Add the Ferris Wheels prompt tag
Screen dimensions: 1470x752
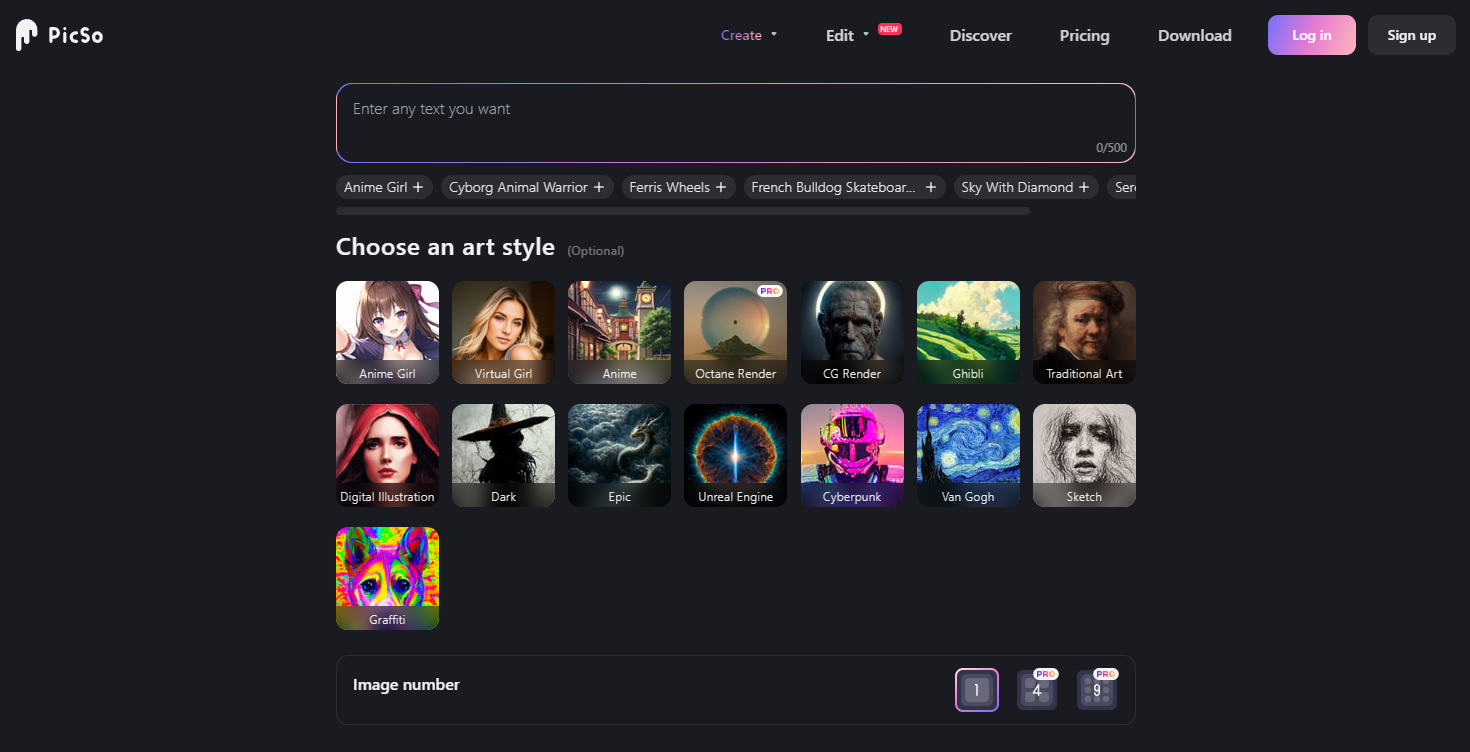click(678, 187)
